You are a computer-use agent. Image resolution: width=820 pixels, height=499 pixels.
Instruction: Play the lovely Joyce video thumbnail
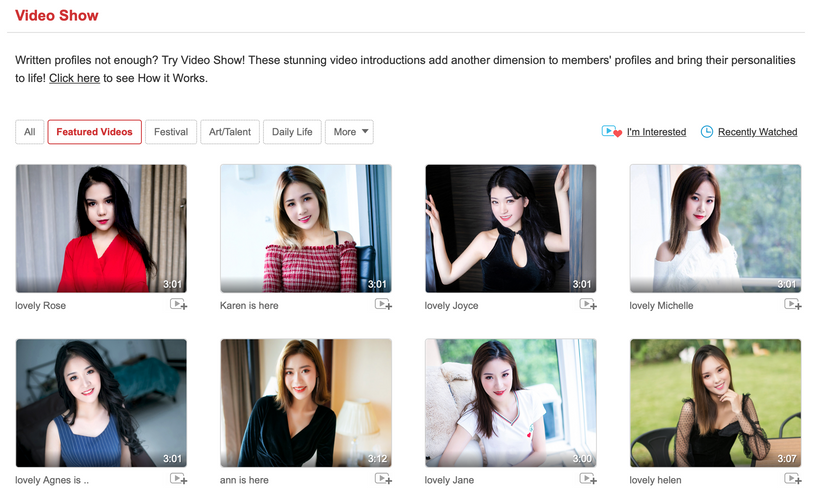510,229
